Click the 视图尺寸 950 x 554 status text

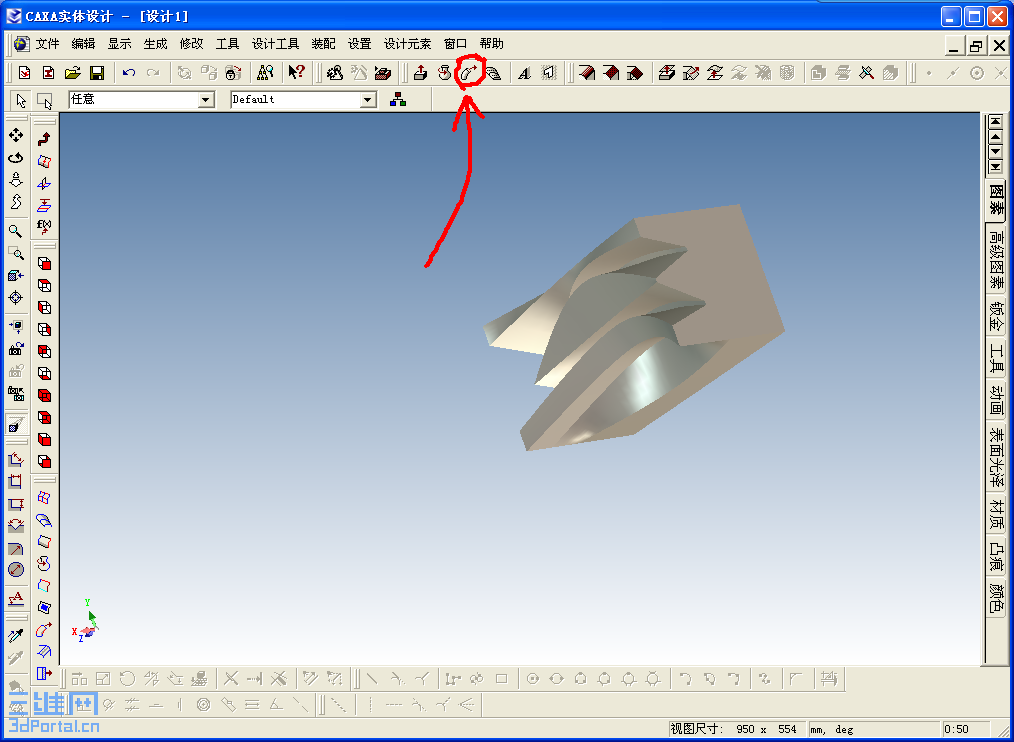(733, 729)
